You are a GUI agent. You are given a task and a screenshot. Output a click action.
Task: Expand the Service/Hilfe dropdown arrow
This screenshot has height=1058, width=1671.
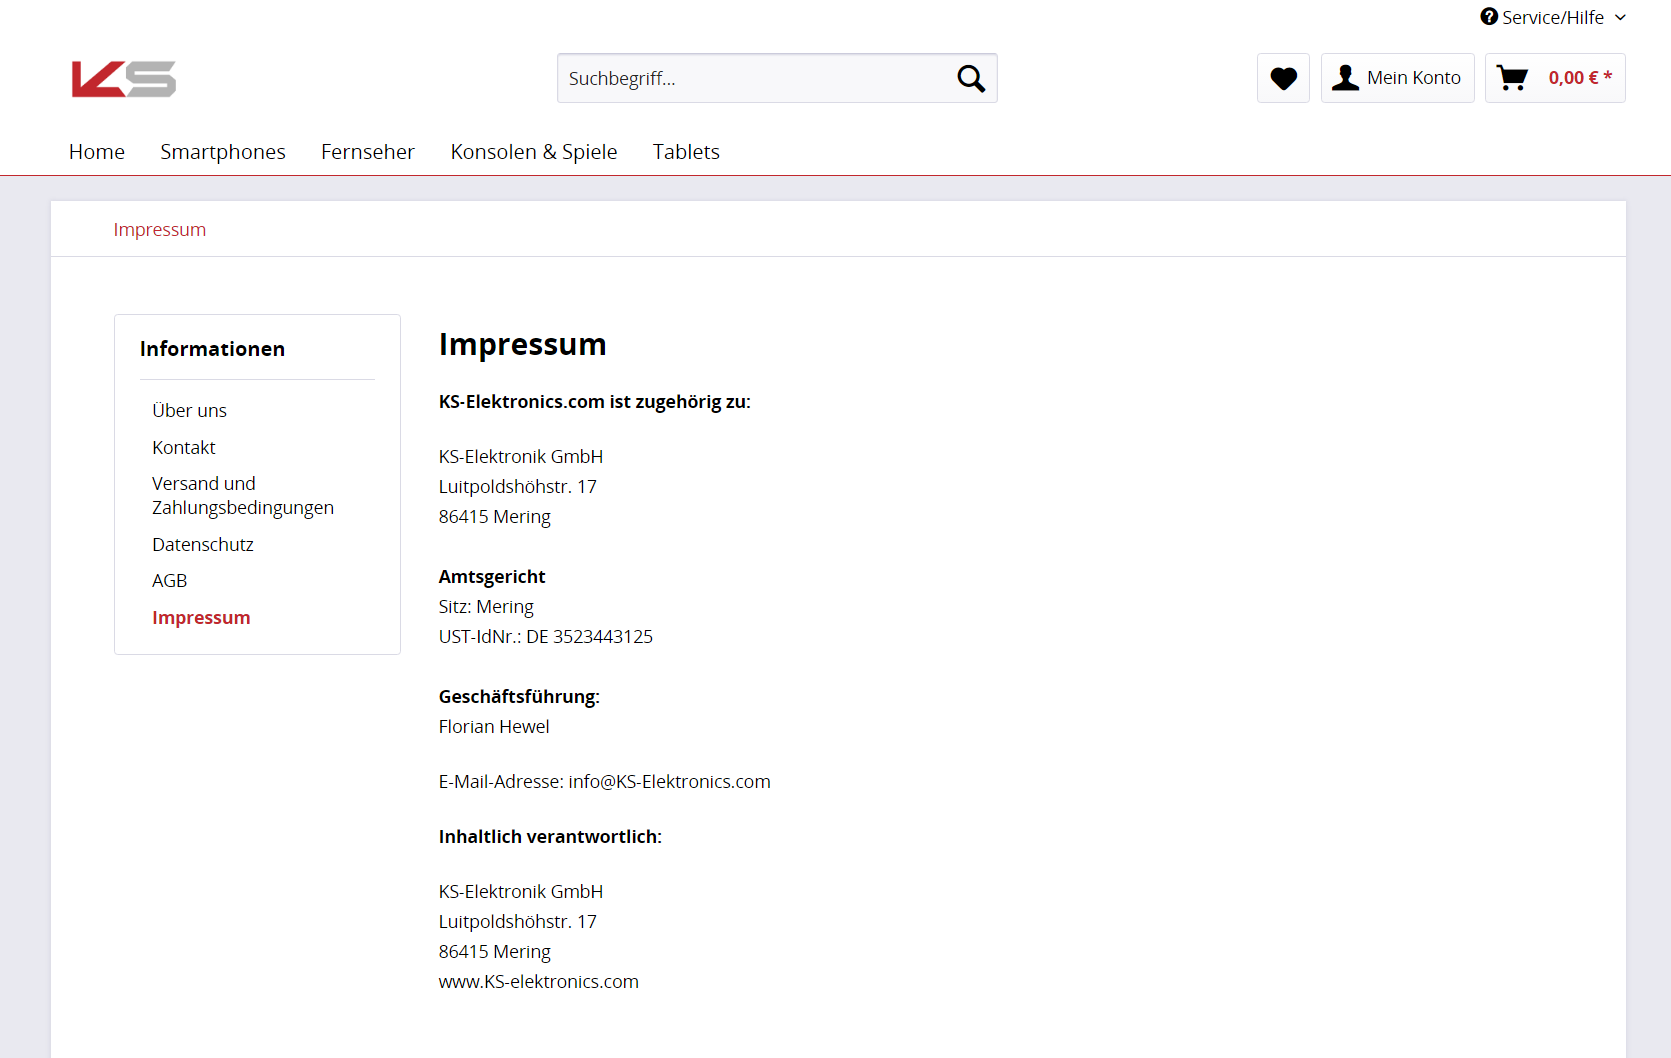(x=1620, y=17)
